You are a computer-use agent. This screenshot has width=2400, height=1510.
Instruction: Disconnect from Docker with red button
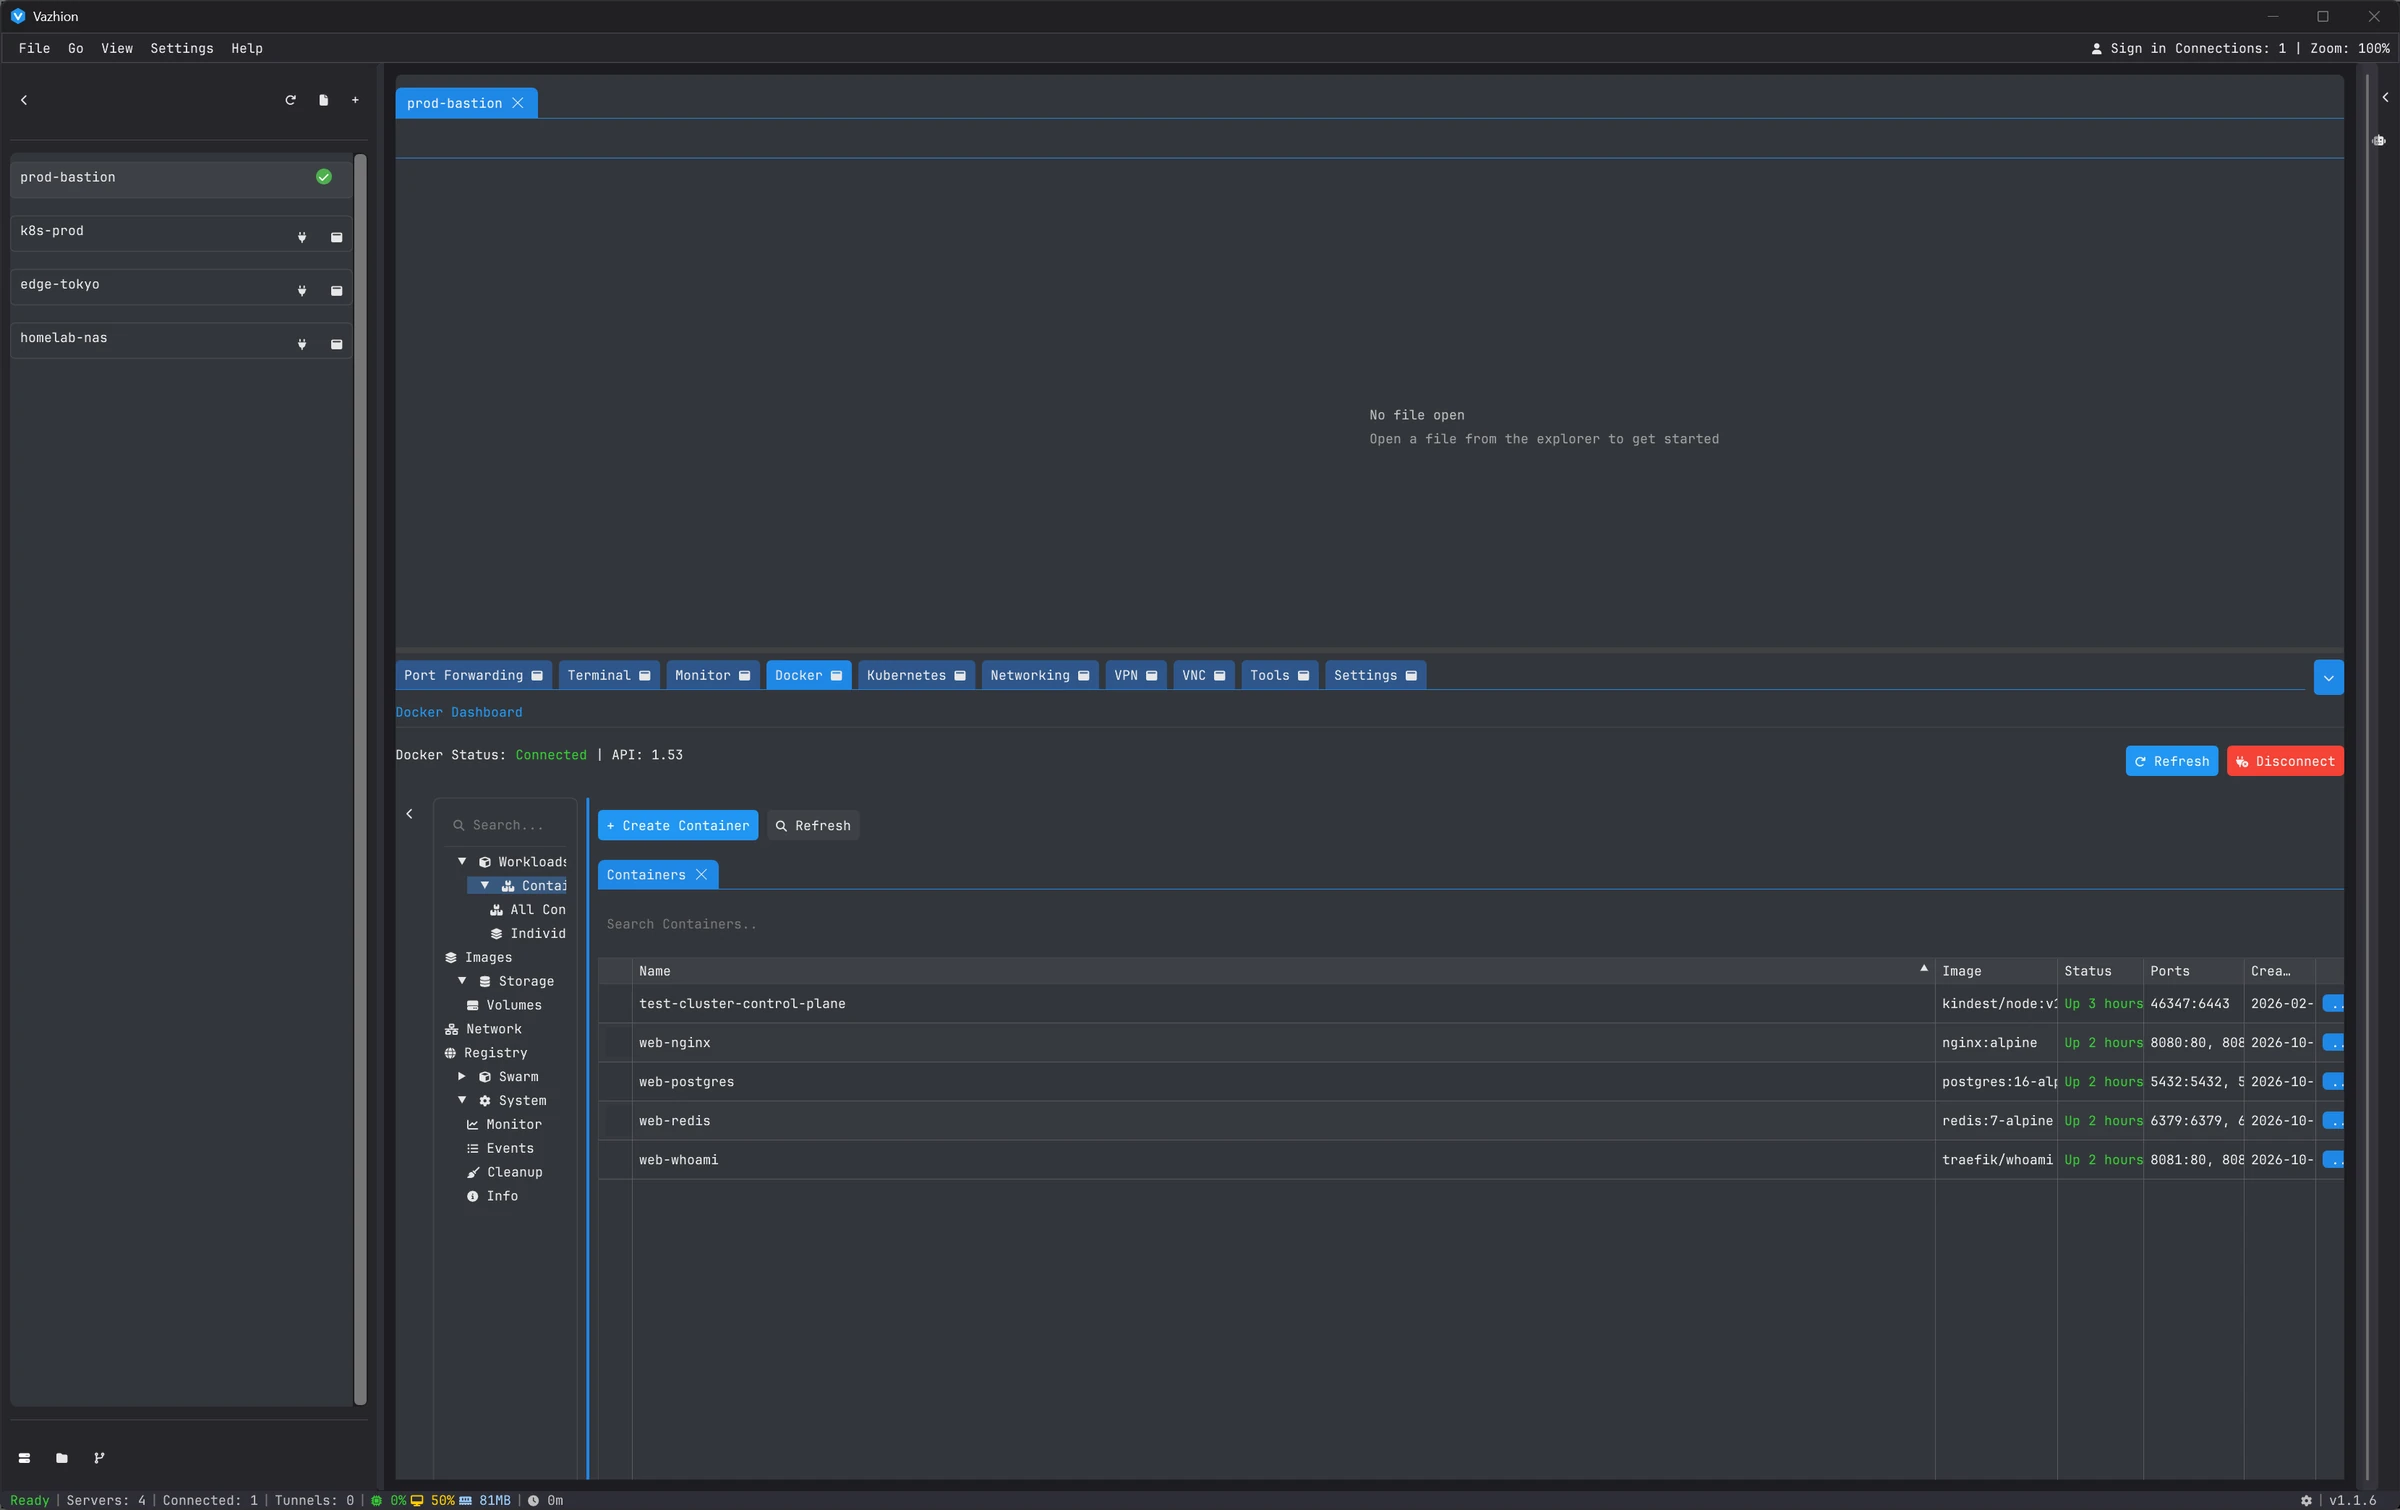(2285, 762)
